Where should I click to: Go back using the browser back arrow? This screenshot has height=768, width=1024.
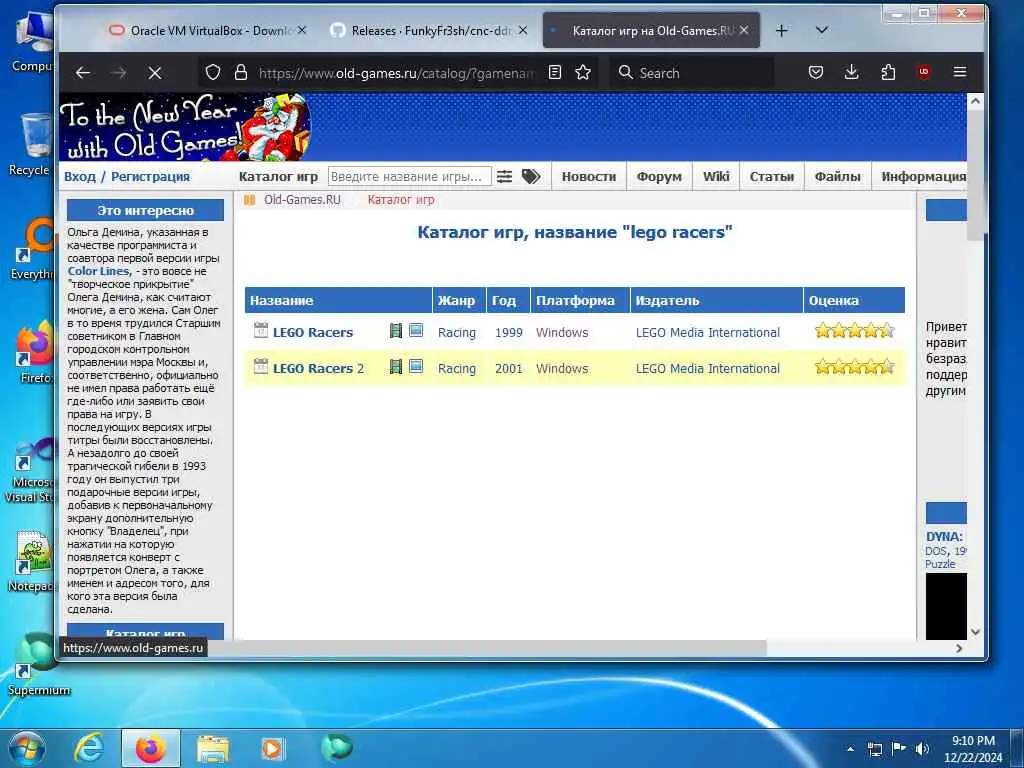coord(82,72)
